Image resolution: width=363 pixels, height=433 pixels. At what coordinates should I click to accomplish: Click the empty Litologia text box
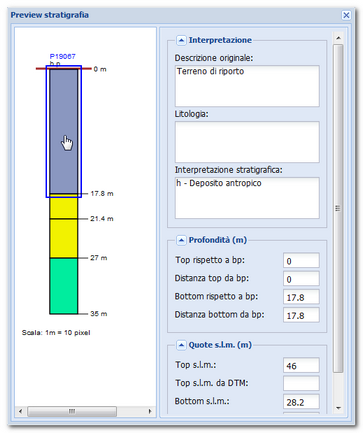(x=247, y=142)
